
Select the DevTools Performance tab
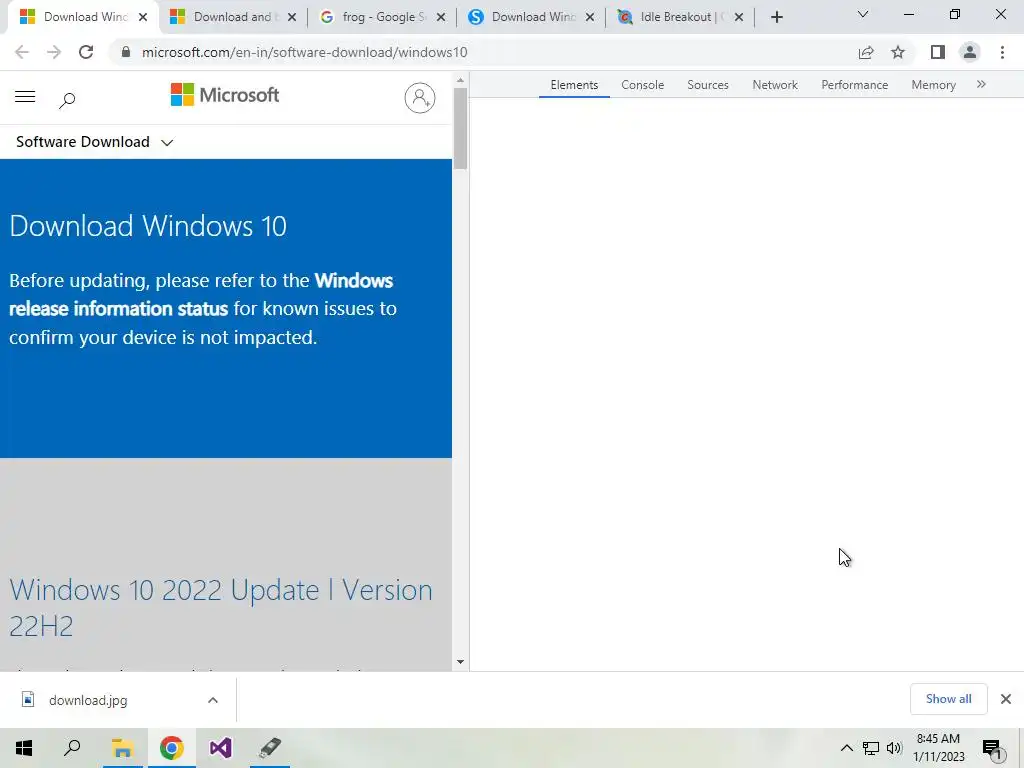pos(855,85)
